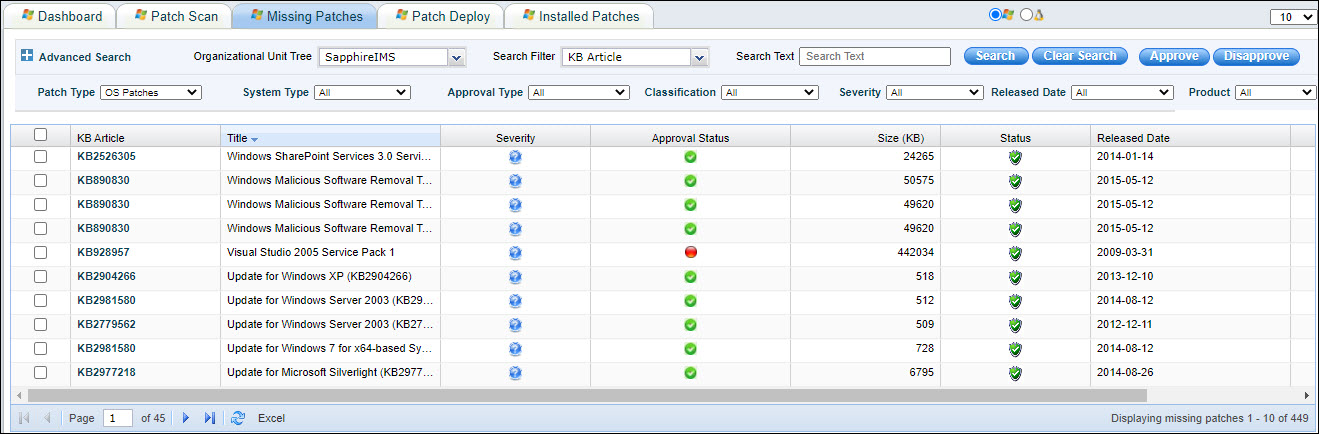This screenshot has width=1319, height=434.
Task: Select the Windows platform radio button
Action: (995, 15)
